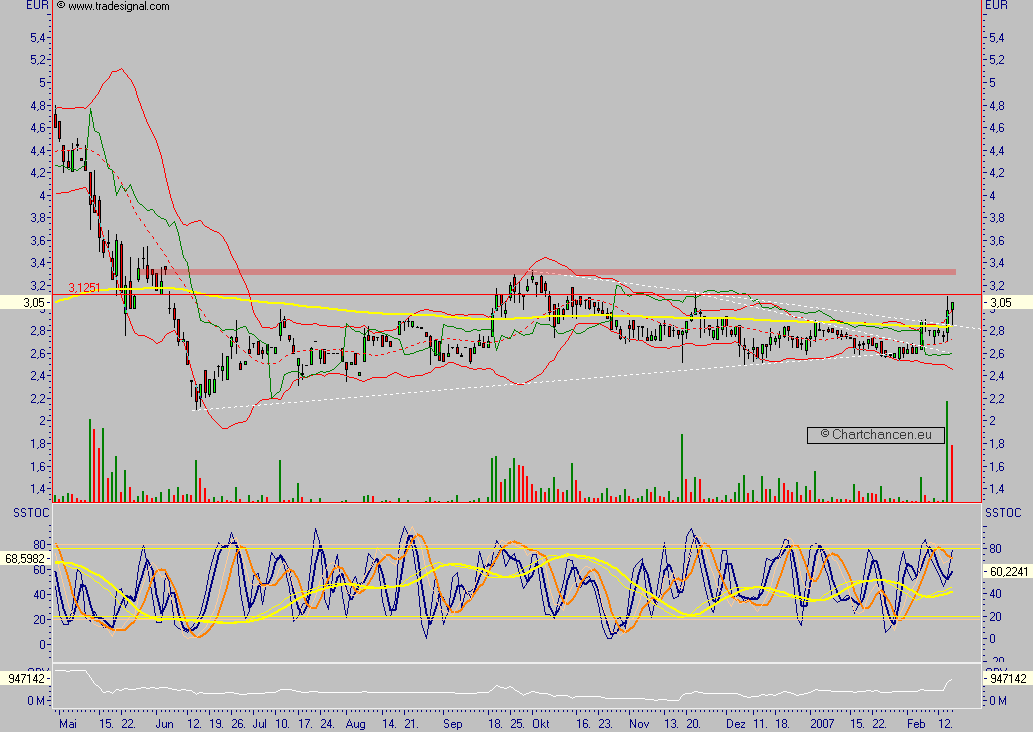Click the Feb label on time axis
This screenshot has height=732, width=1033.
click(x=916, y=724)
